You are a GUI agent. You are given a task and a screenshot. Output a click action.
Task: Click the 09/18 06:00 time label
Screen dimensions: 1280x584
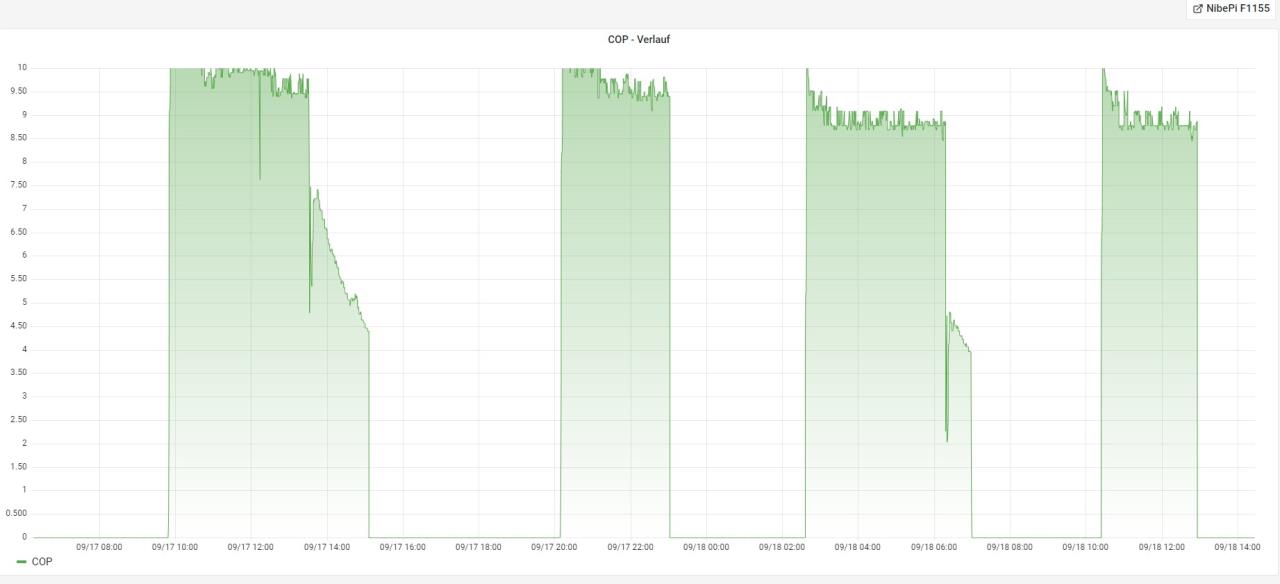934,547
